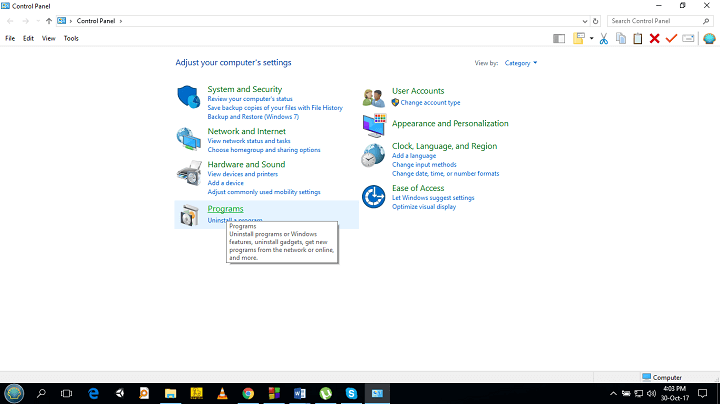Click View network status and tasks
720x404 pixels.
[x=248, y=141]
